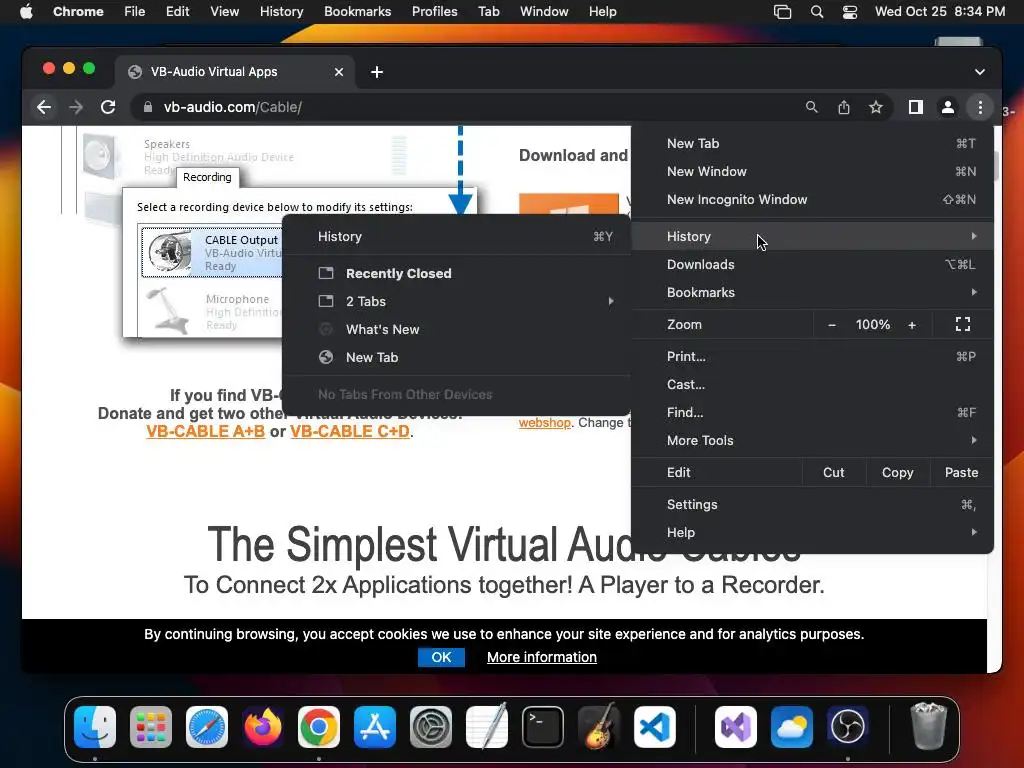The height and width of the screenshot is (768, 1024).
Task: Launch Safari from the Dock
Action: coord(207,726)
